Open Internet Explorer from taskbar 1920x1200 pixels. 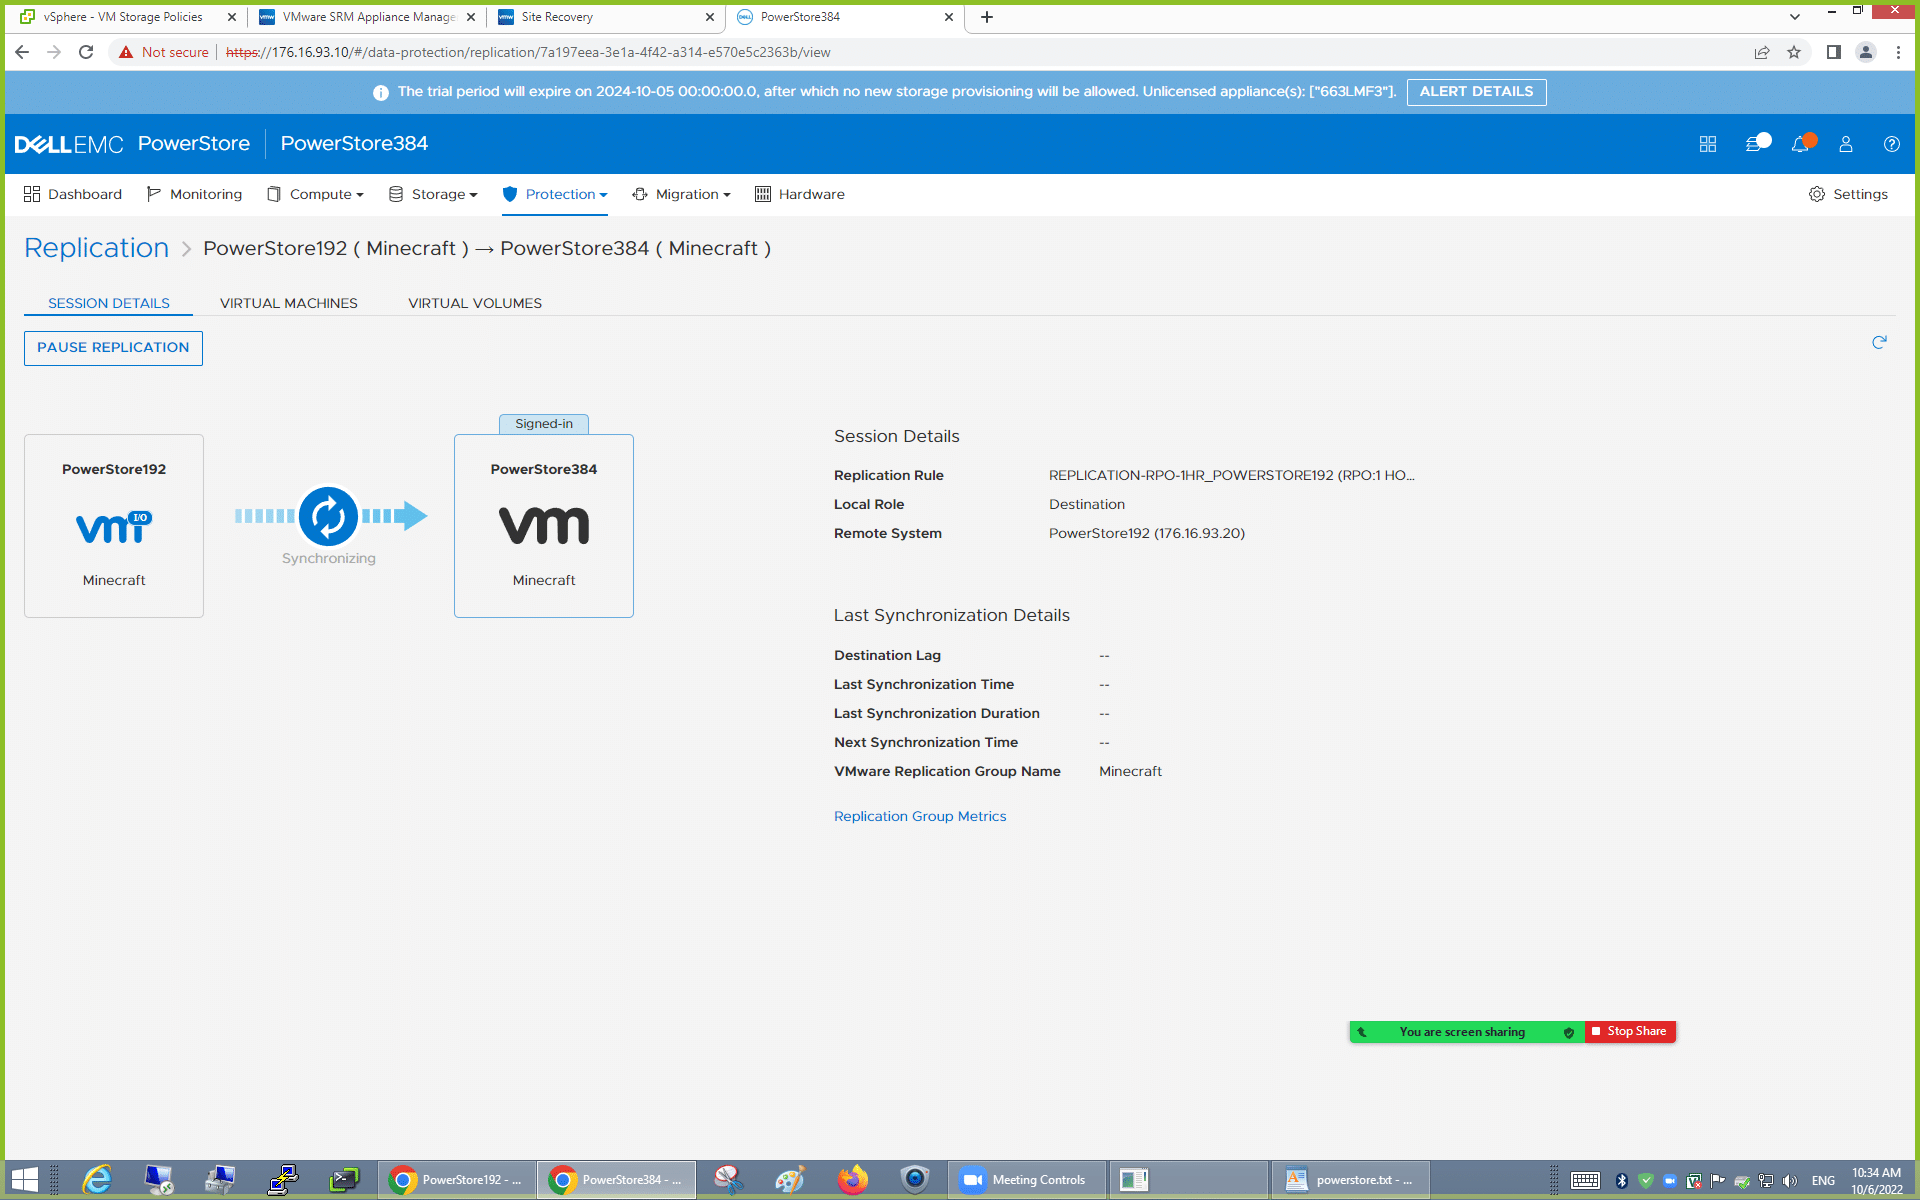click(x=97, y=1180)
